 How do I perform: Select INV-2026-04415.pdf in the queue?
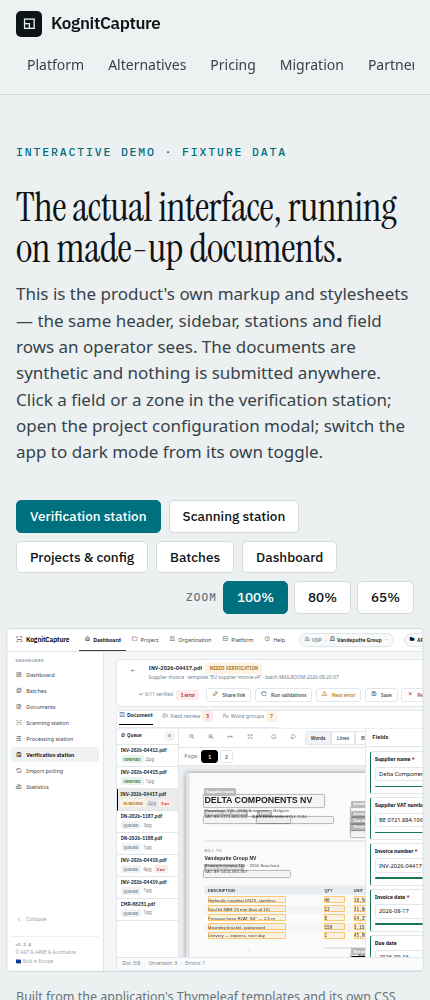point(147,776)
